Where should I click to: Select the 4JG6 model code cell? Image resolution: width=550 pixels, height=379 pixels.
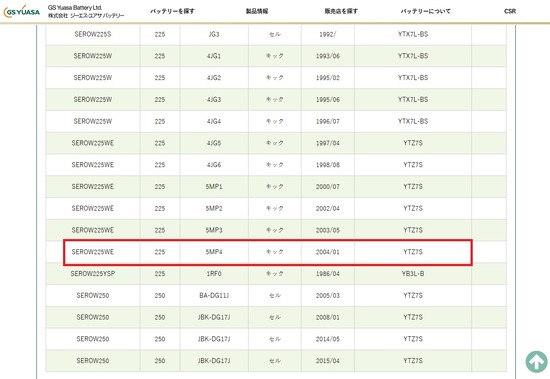tap(214, 165)
